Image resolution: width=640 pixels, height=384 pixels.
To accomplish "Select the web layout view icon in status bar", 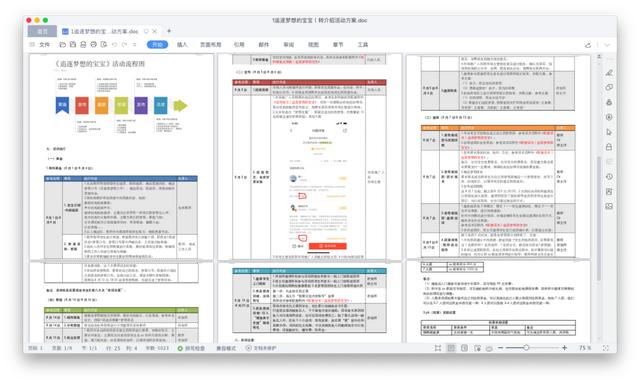I will (477, 348).
